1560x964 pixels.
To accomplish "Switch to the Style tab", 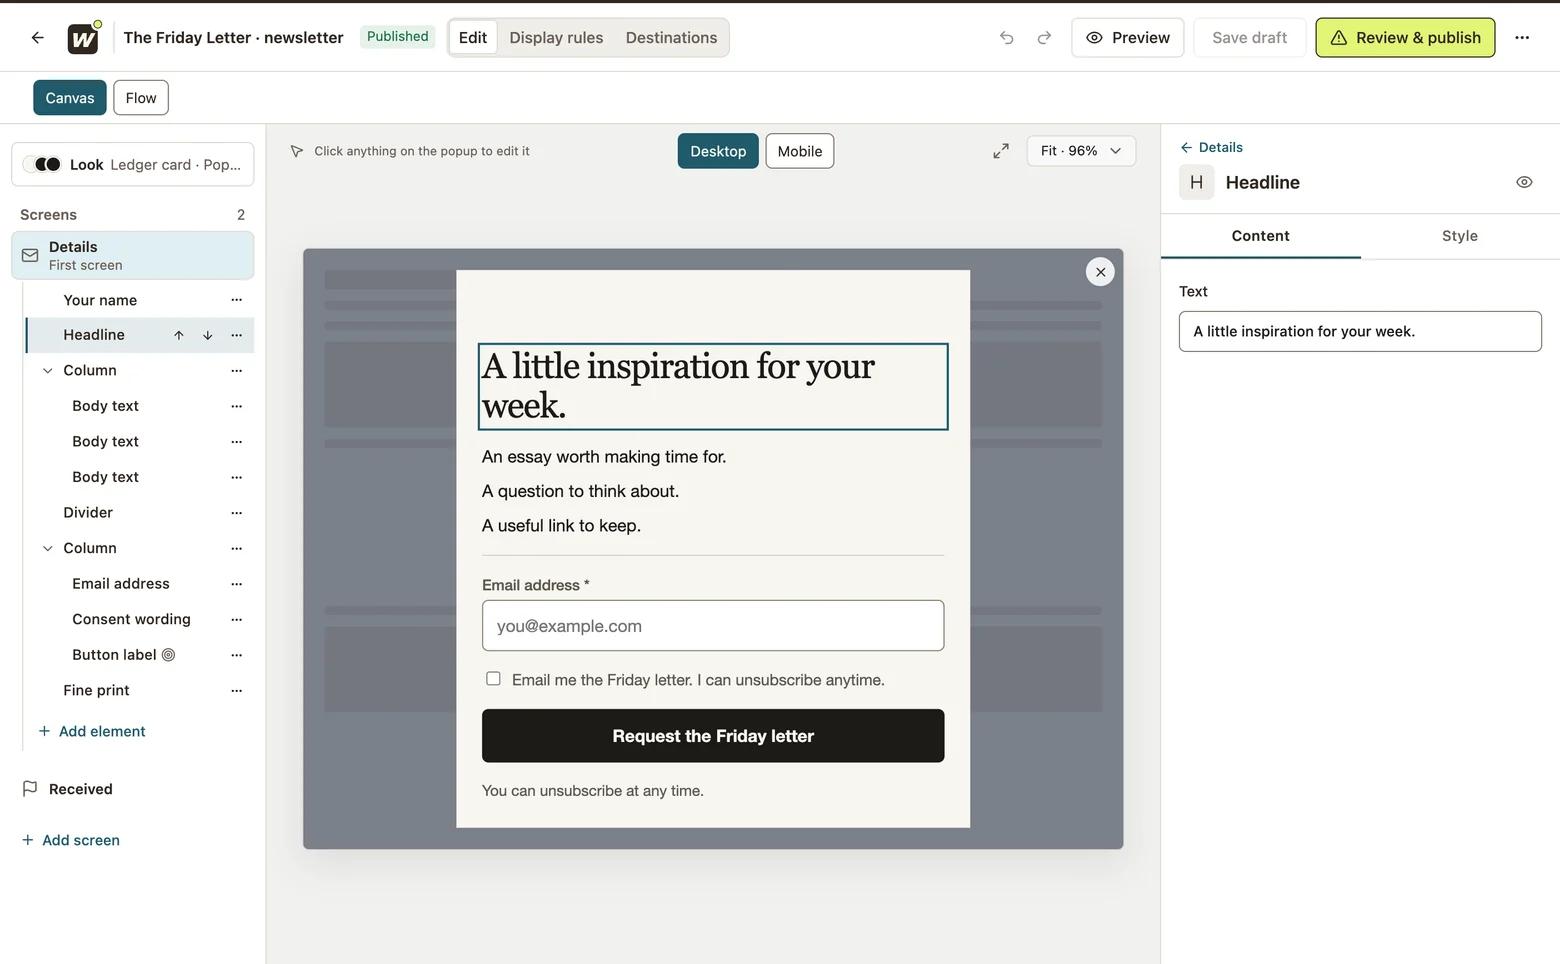I will [1459, 236].
